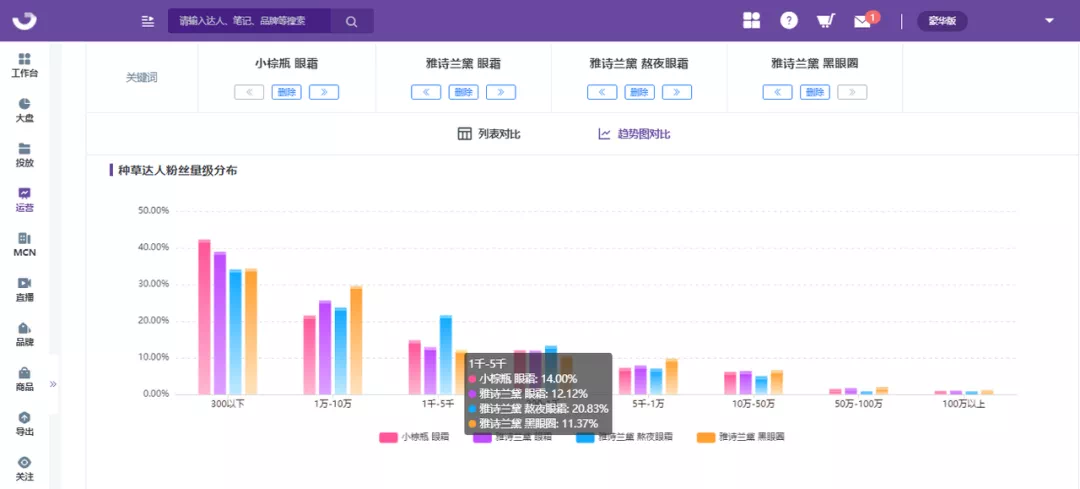Screen dimensions: 1080x489
Task: Toggle 小棕瓶 眼霜 legend series
Action: point(415,437)
